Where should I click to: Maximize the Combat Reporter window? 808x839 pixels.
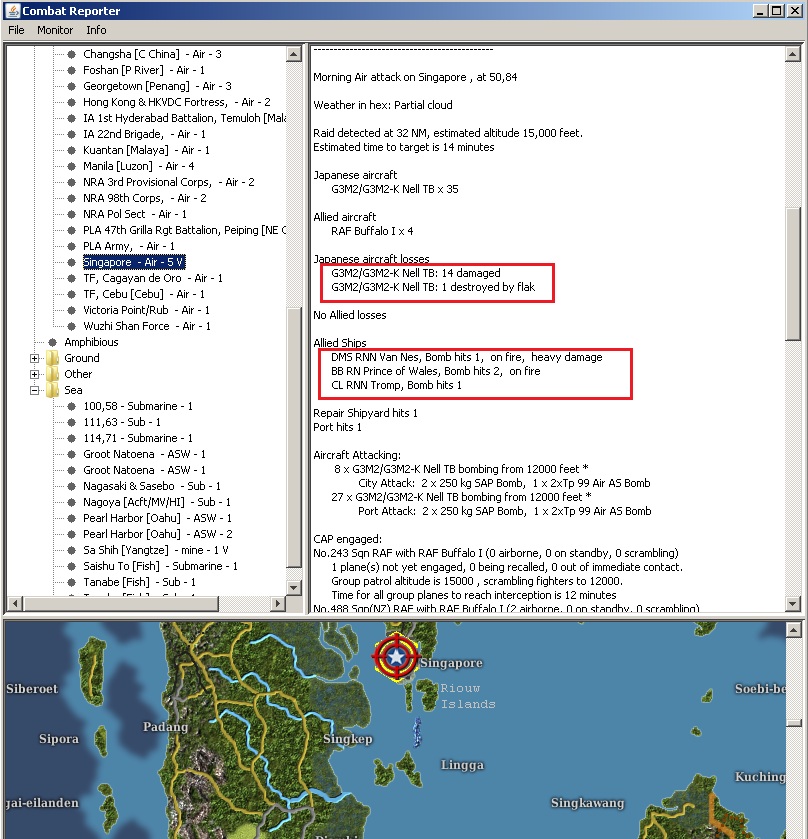tap(777, 11)
